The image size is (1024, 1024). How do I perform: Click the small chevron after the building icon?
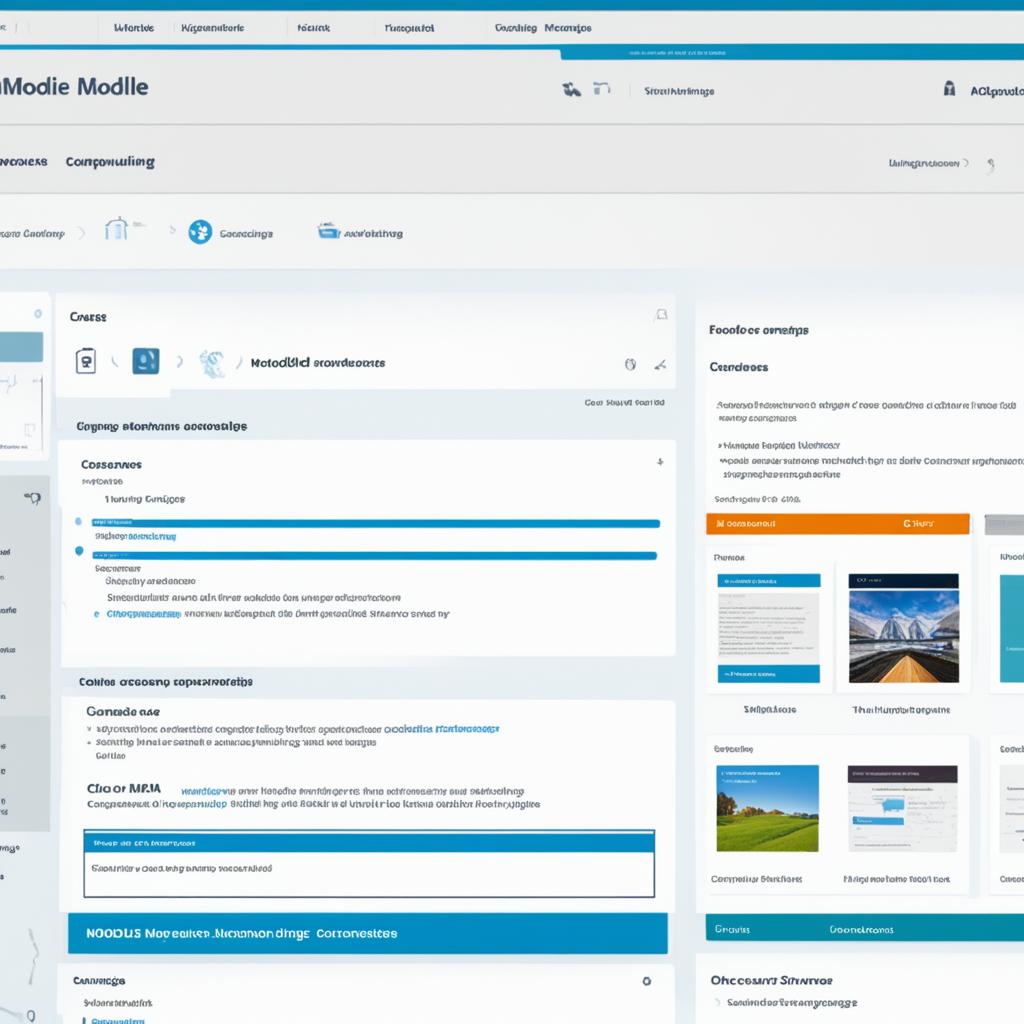172,230
